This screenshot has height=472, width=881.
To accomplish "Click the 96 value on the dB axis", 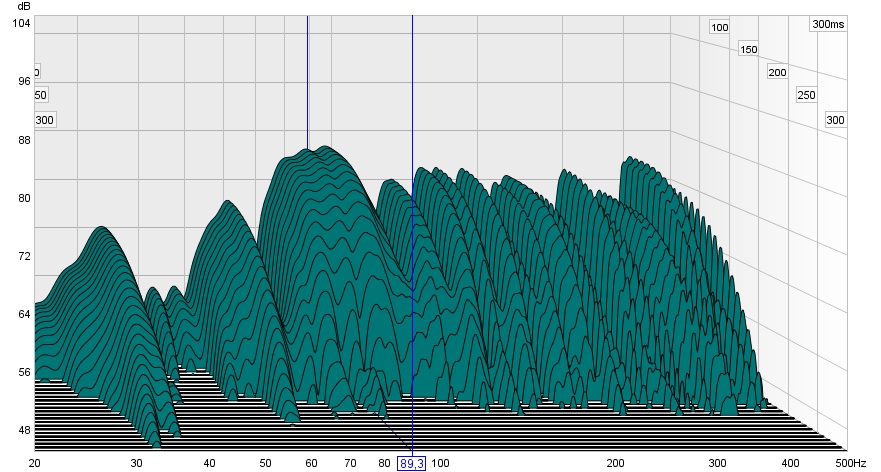I will pos(24,81).
